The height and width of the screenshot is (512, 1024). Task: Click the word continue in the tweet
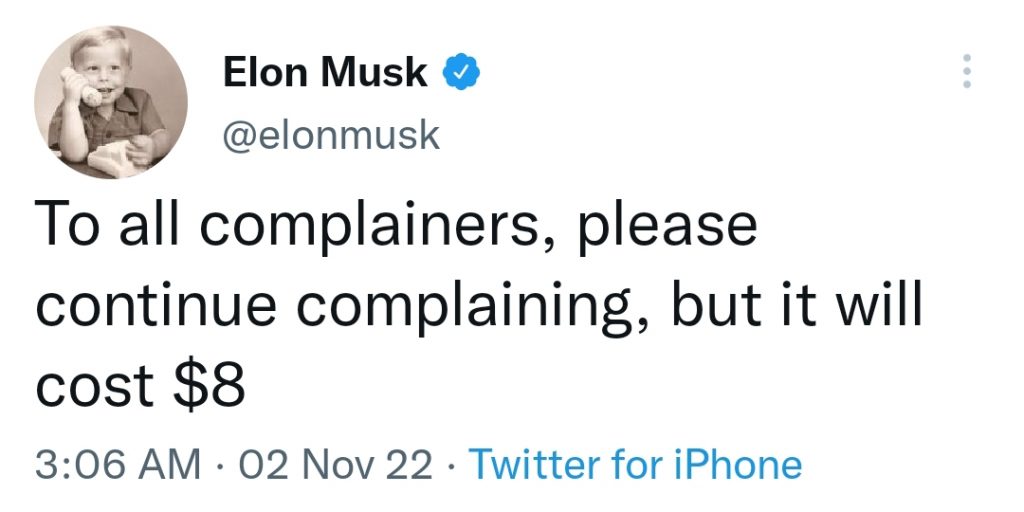[157, 306]
